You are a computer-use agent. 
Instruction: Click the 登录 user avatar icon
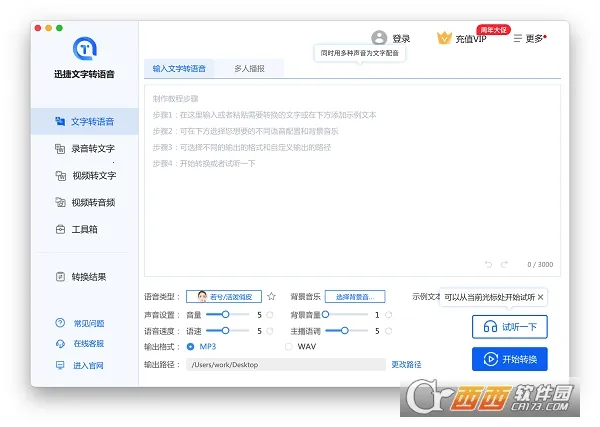click(378, 38)
